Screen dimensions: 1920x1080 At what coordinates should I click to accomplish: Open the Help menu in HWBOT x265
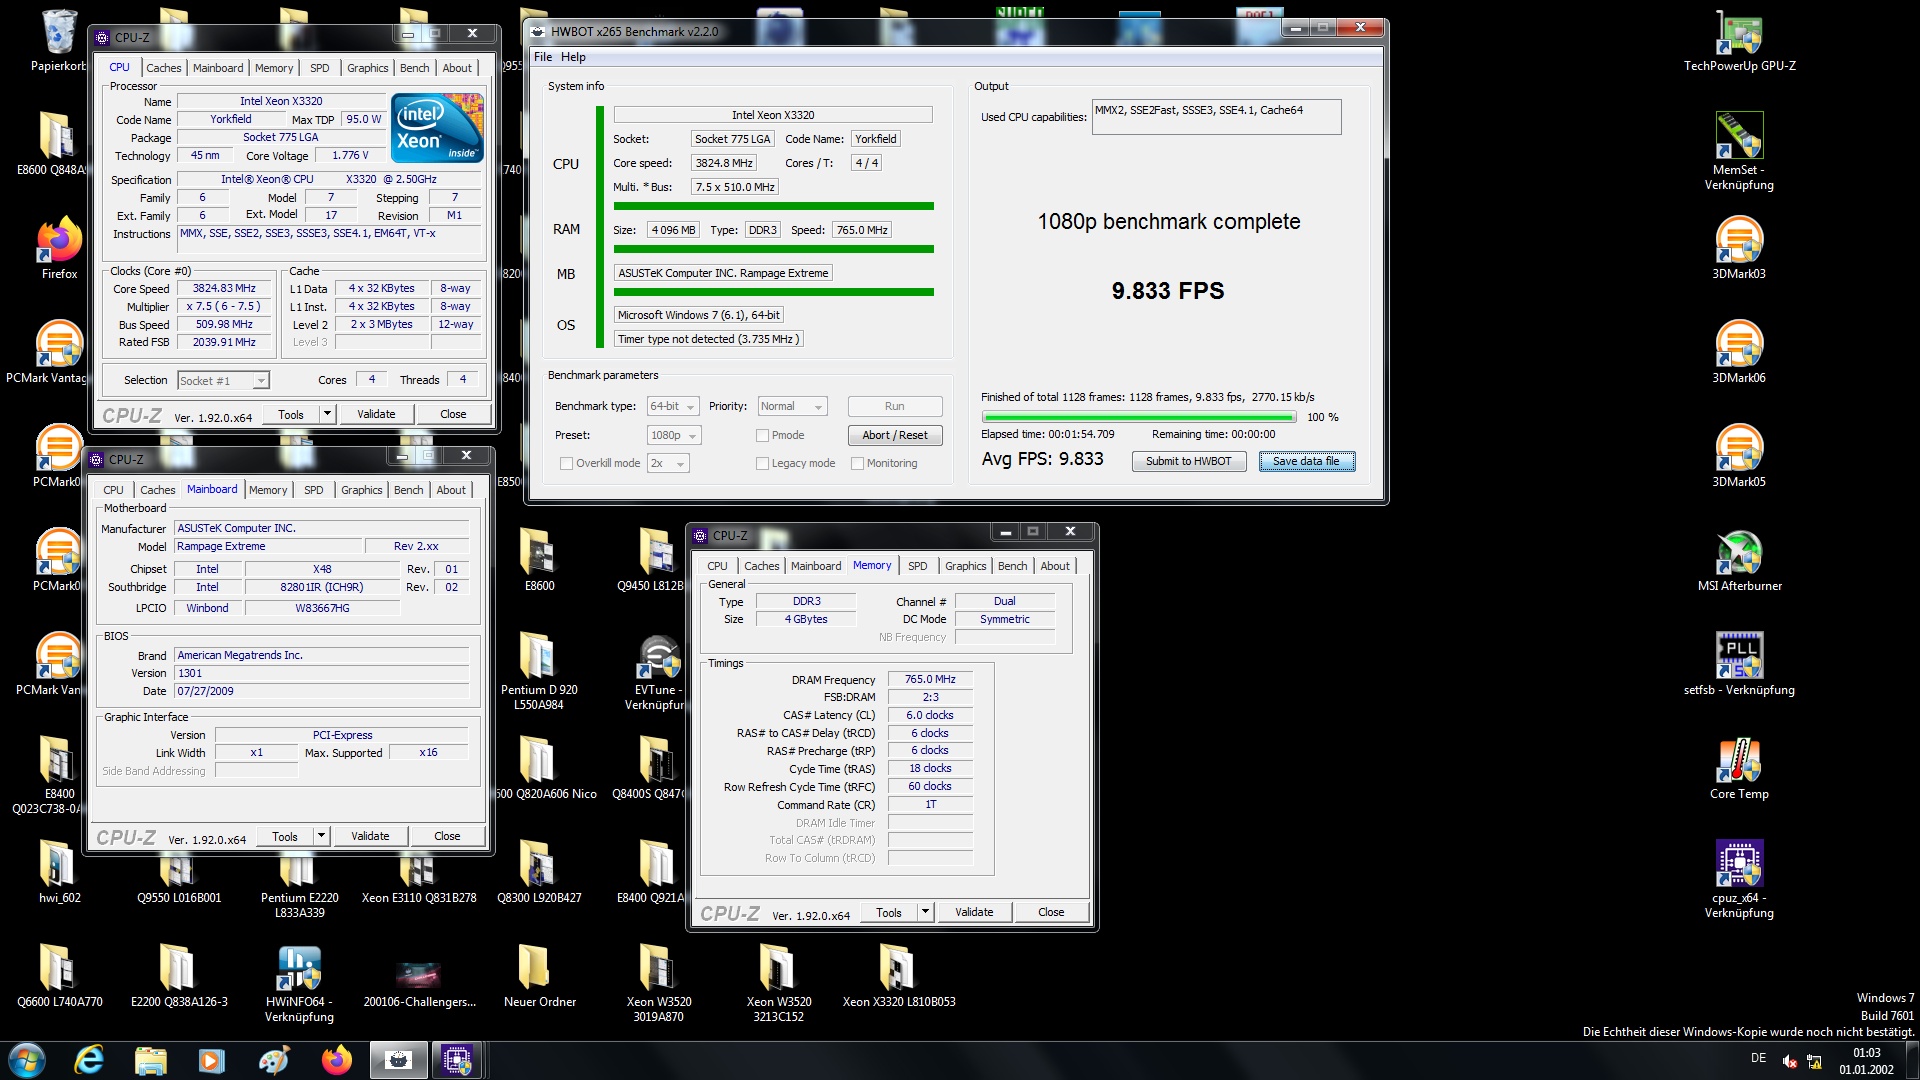click(x=573, y=57)
